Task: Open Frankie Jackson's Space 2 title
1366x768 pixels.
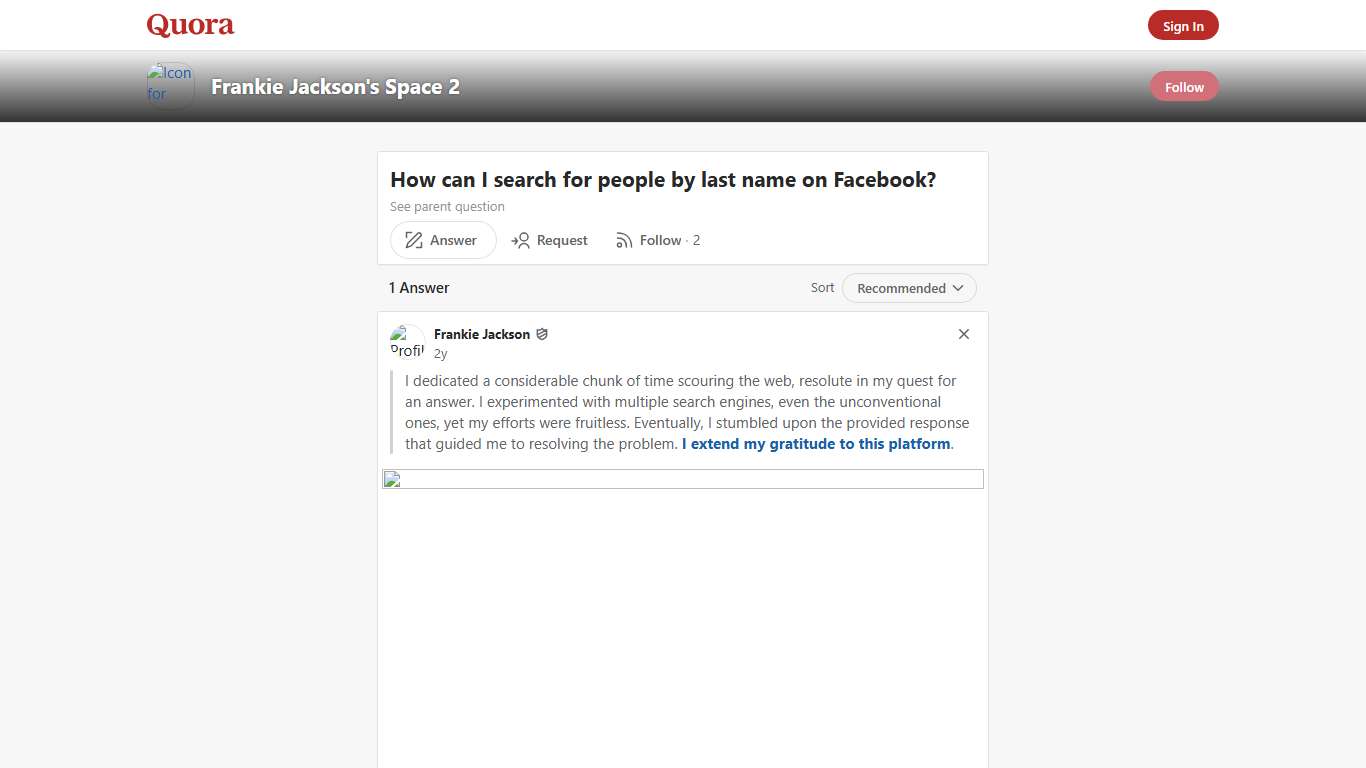Action: click(x=335, y=86)
